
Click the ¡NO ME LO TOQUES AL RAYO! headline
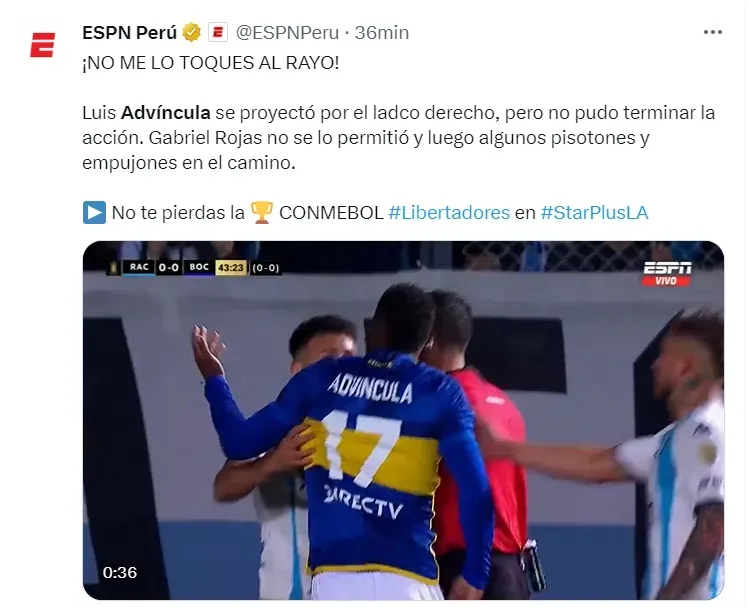coord(211,63)
